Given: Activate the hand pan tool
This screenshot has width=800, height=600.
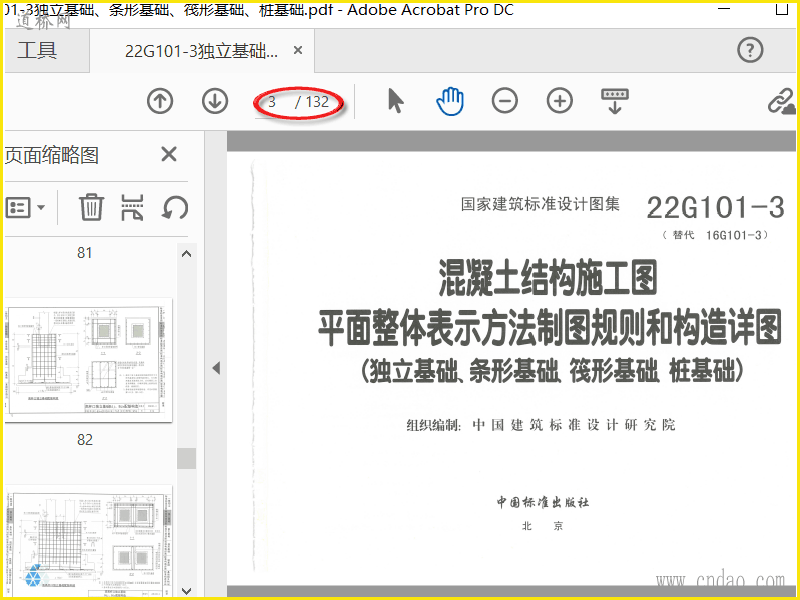Looking at the screenshot, I should [x=450, y=101].
